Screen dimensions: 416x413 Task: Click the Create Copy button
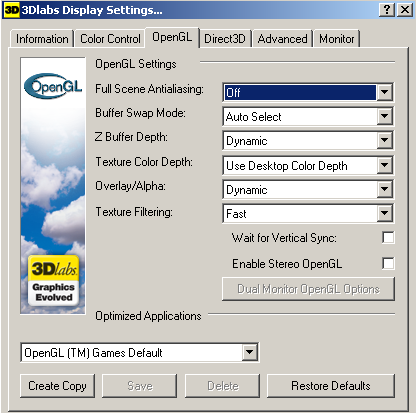[57, 386]
